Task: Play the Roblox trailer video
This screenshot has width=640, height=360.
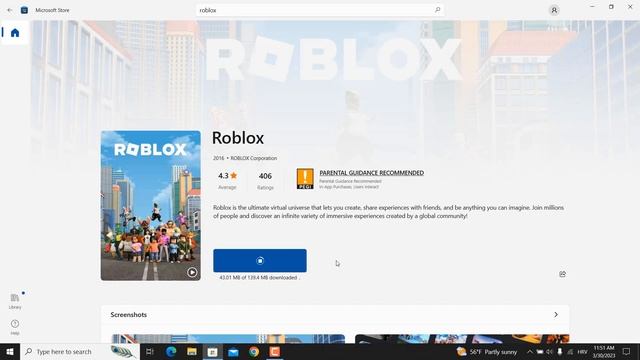Action: click(x=192, y=272)
